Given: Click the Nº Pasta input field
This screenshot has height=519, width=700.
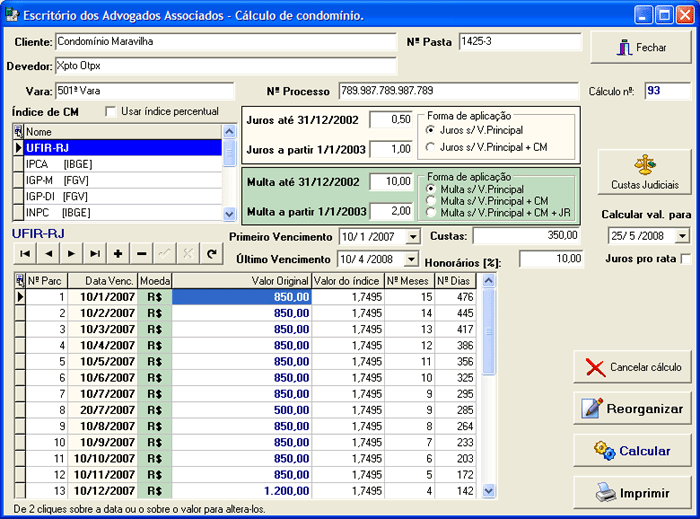Looking at the screenshot, I should point(521,42).
